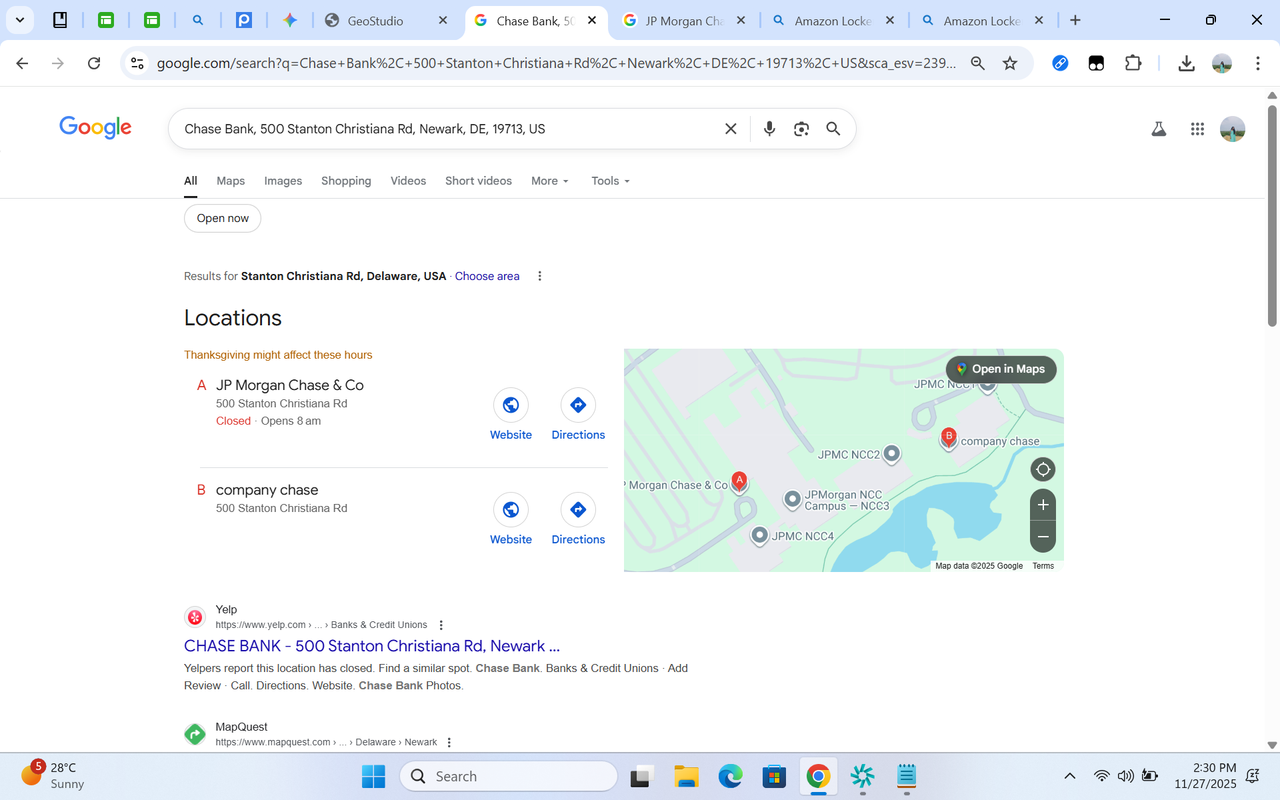The width and height of the screenshot is (1280, 800).
Task: Open Microsoft Edge from taskbar
Action: 730,776
